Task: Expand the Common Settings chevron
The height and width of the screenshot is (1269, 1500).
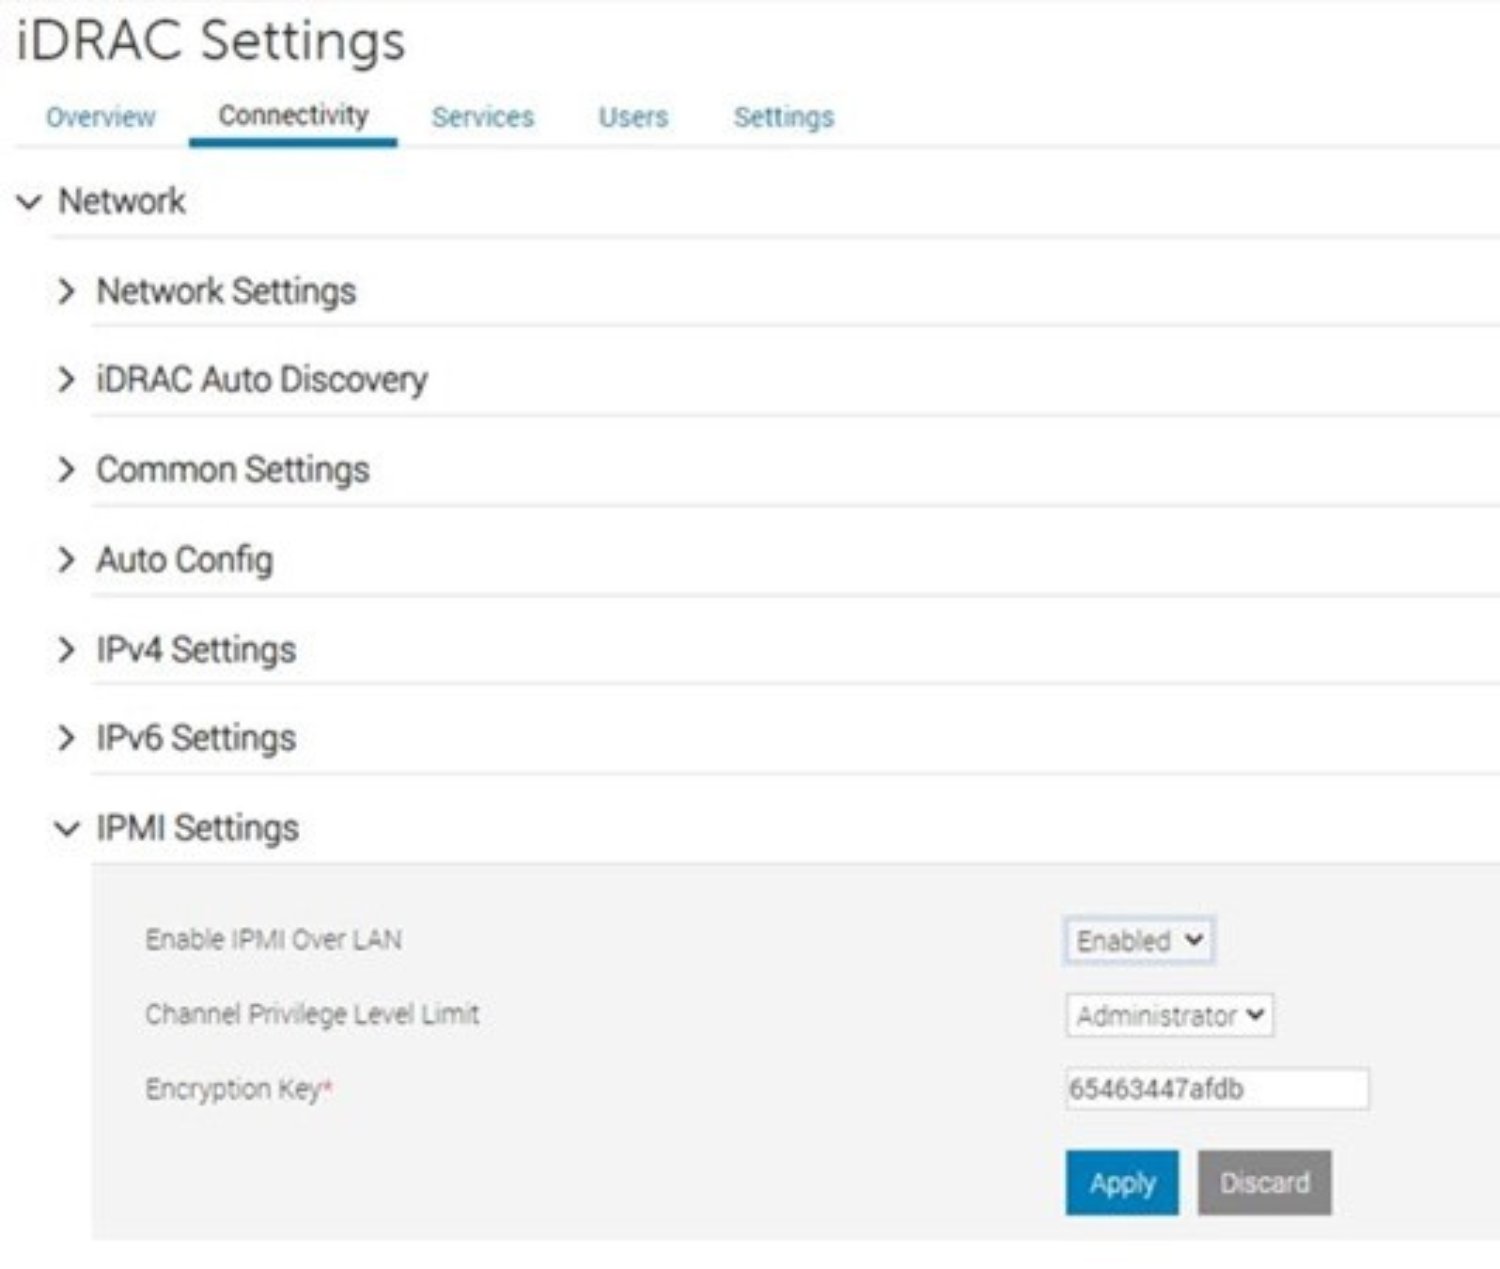Action: [66, 470]
